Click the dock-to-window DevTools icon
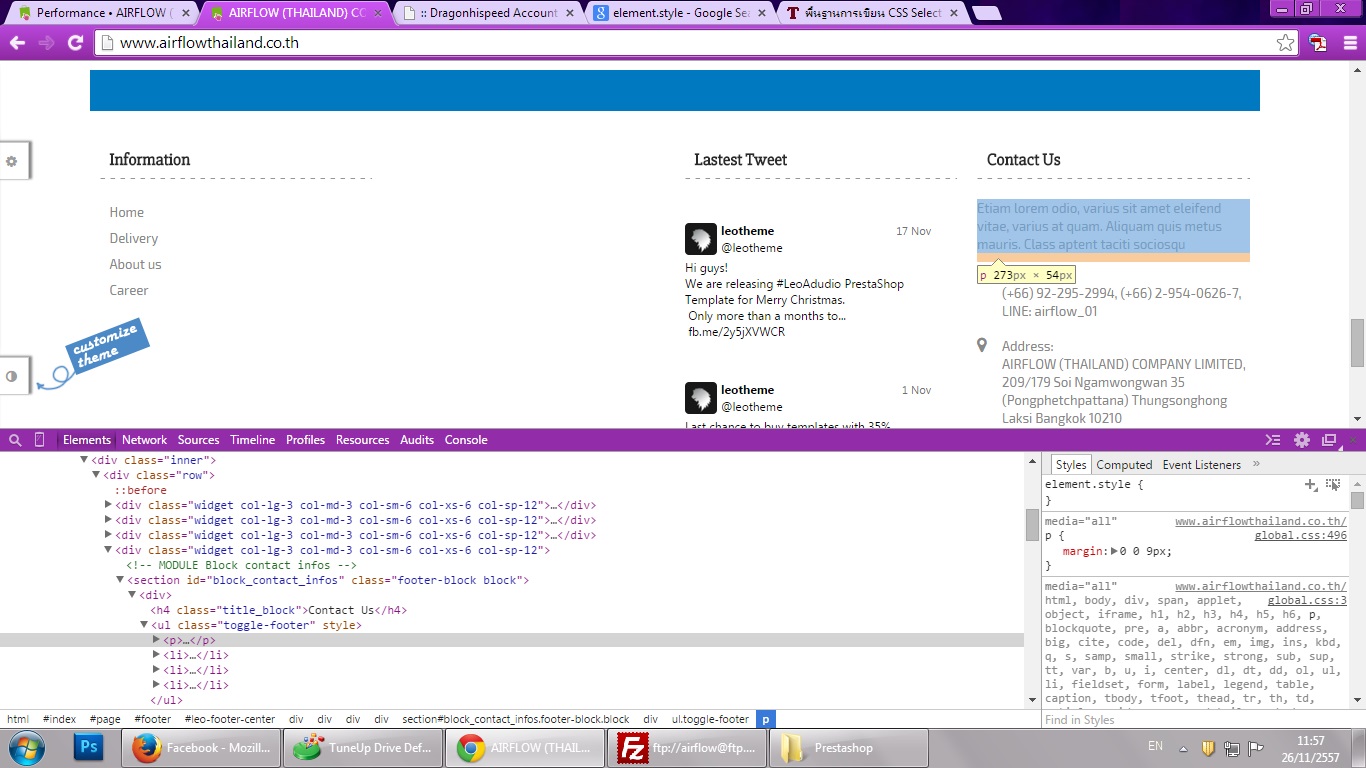This screenshot has width=1366, height=768. click(1329, 440)
